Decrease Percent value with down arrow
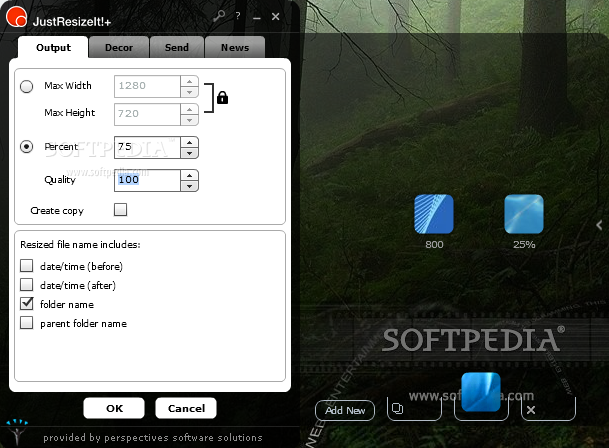 tap(190, 153)
